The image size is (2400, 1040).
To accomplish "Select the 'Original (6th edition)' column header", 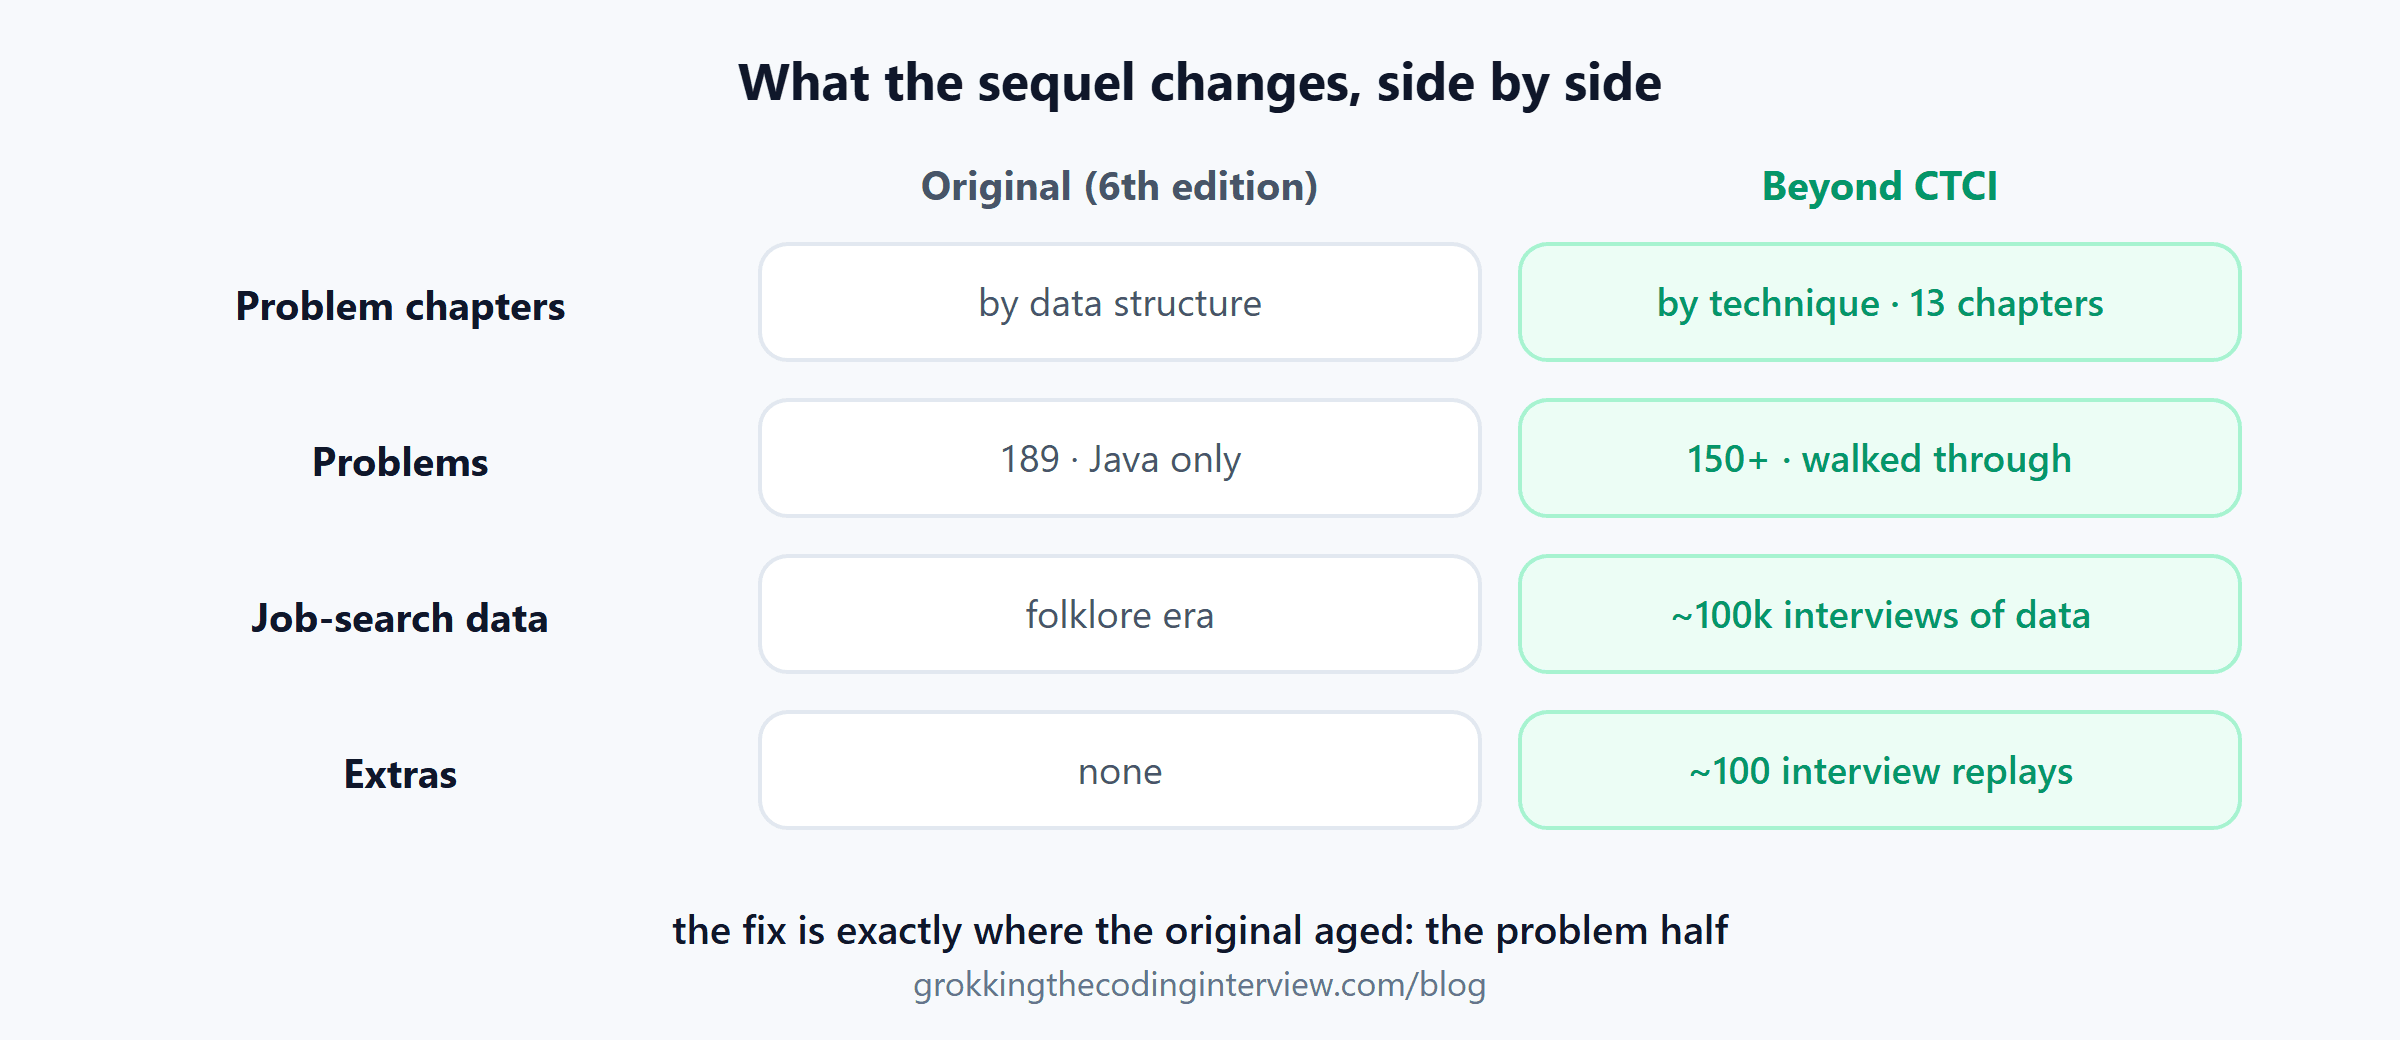I will click(1119, 187).
